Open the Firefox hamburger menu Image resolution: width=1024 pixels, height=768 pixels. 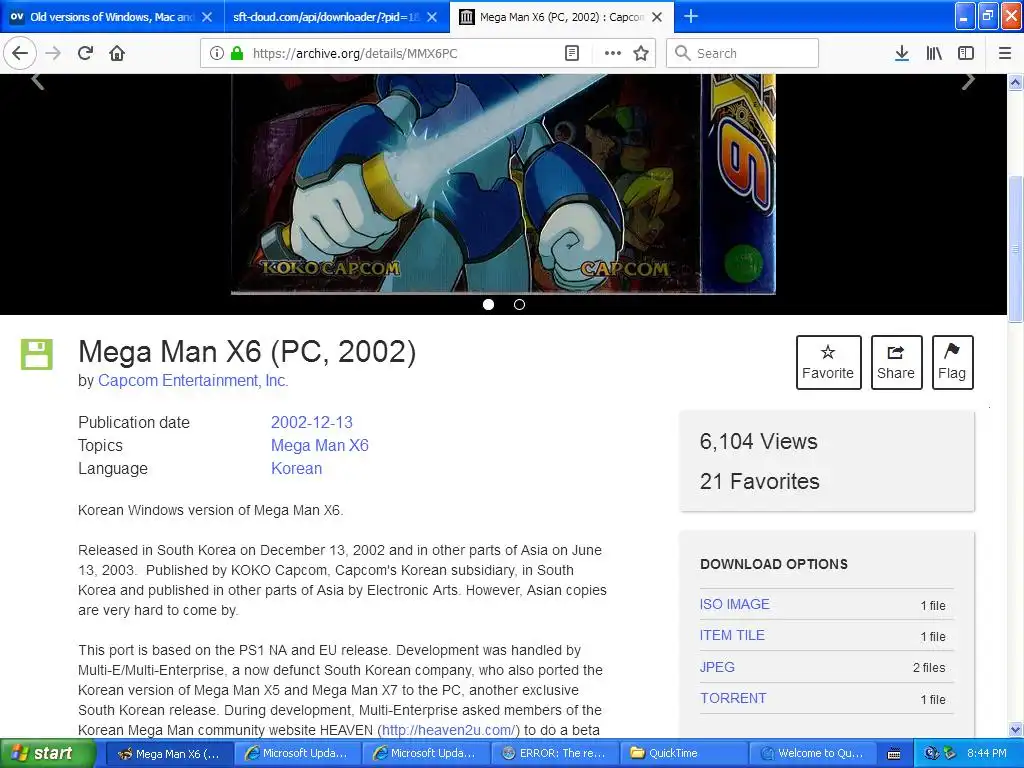tap(1005, 53)
